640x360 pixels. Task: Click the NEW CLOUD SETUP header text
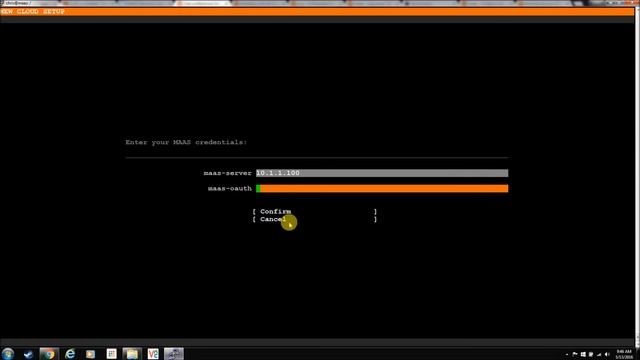(x=33, y=11)
